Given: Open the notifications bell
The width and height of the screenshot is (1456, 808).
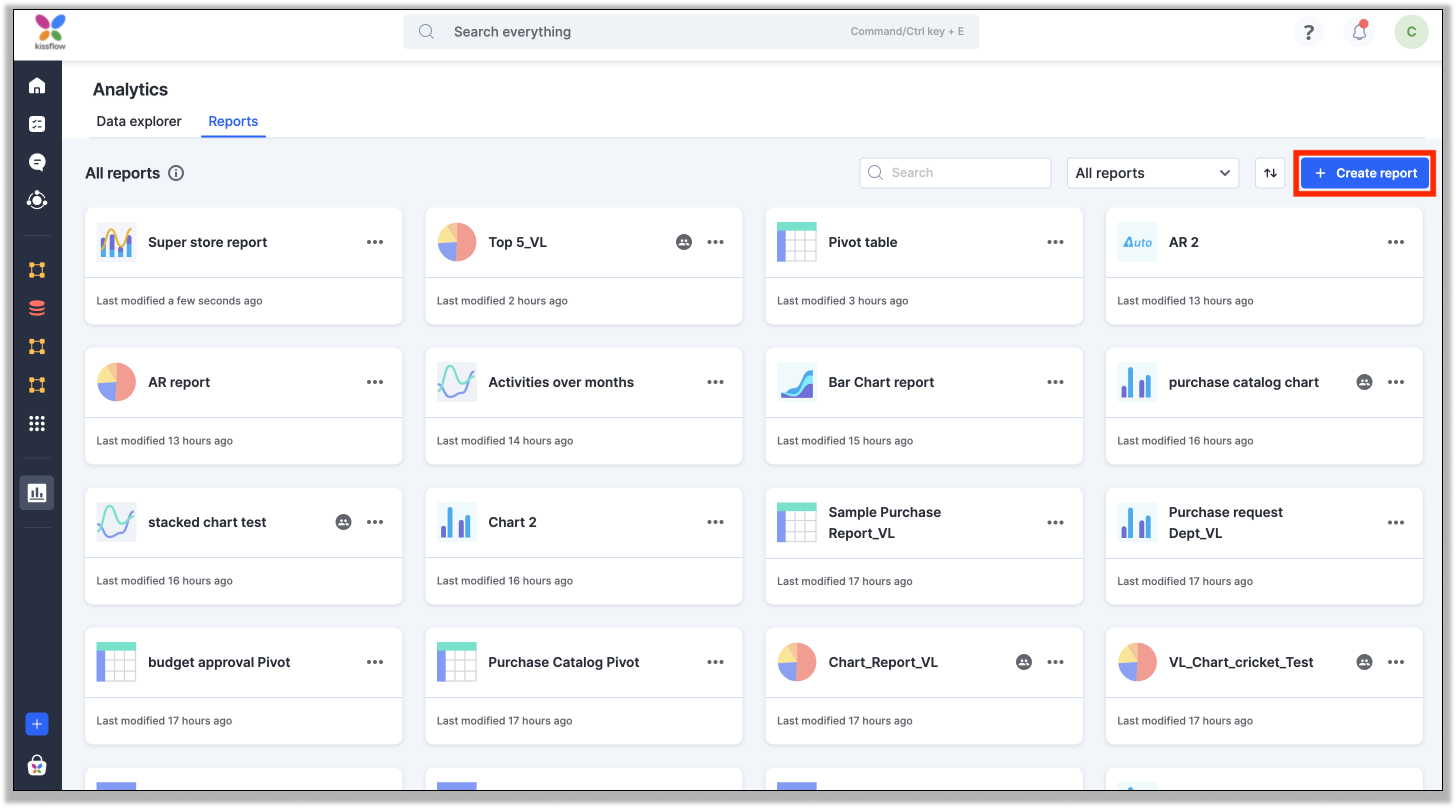Looking at the screenshot, I should click(1360, 32).
